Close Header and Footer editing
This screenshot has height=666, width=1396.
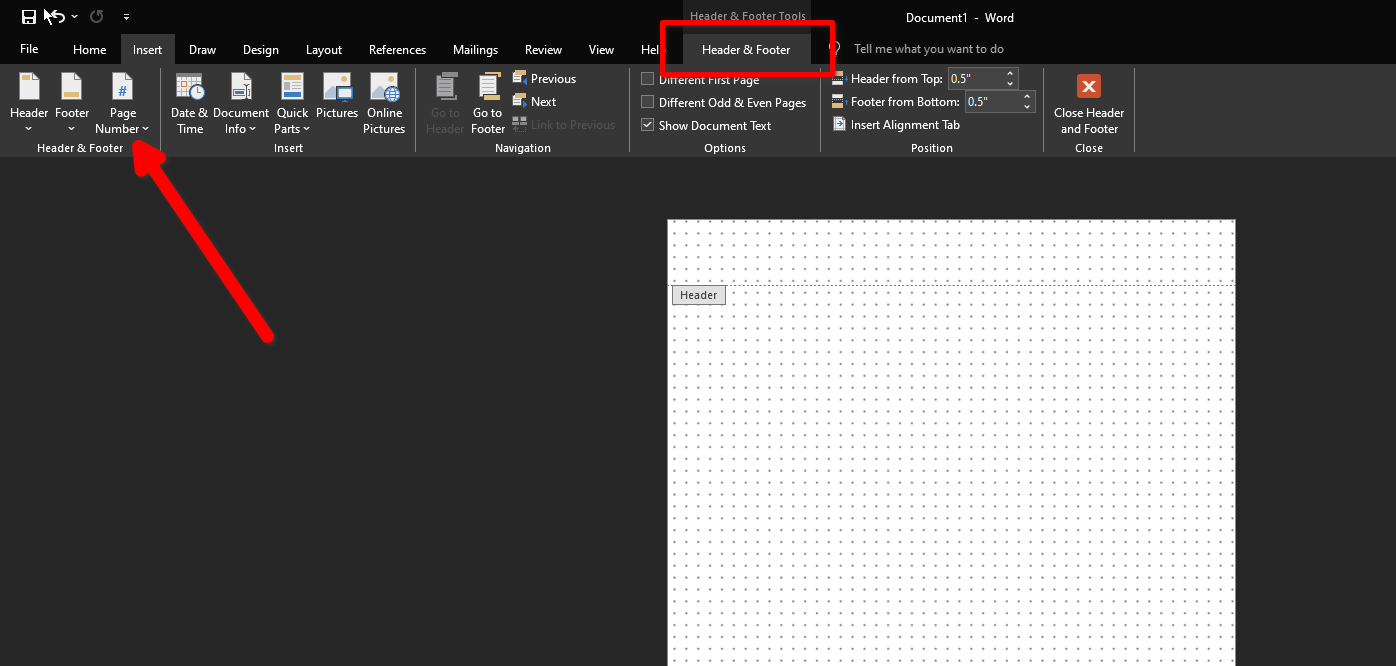[1089, 104]
